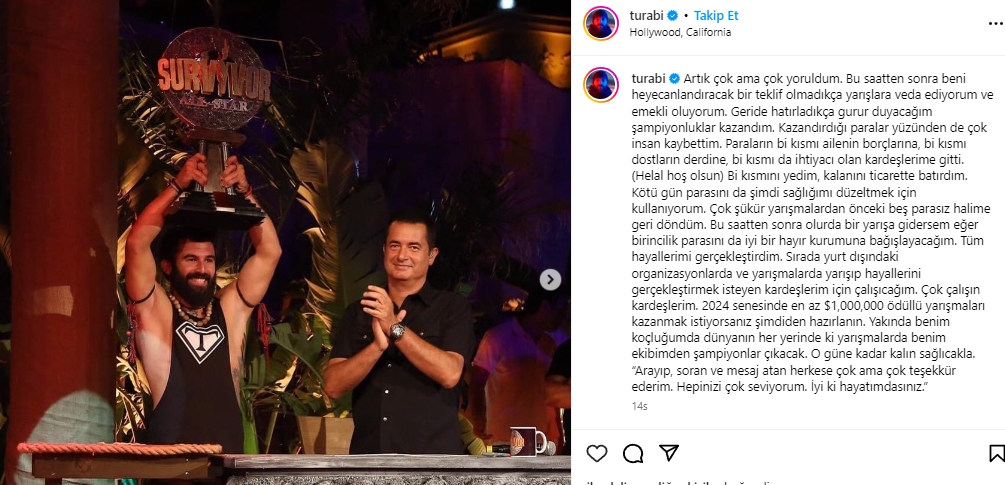Advance to the next photo with arrow

[x=550, y=279]
